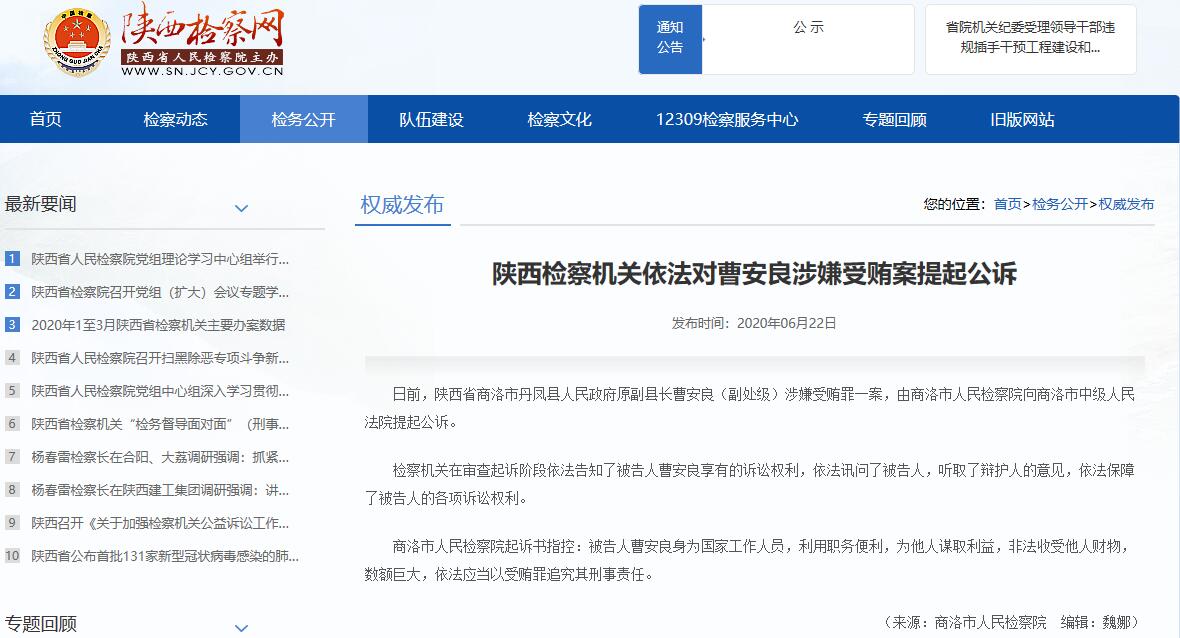Click the number 6 badge in news list
The image size is (1180, 638).
click(12, 424)
